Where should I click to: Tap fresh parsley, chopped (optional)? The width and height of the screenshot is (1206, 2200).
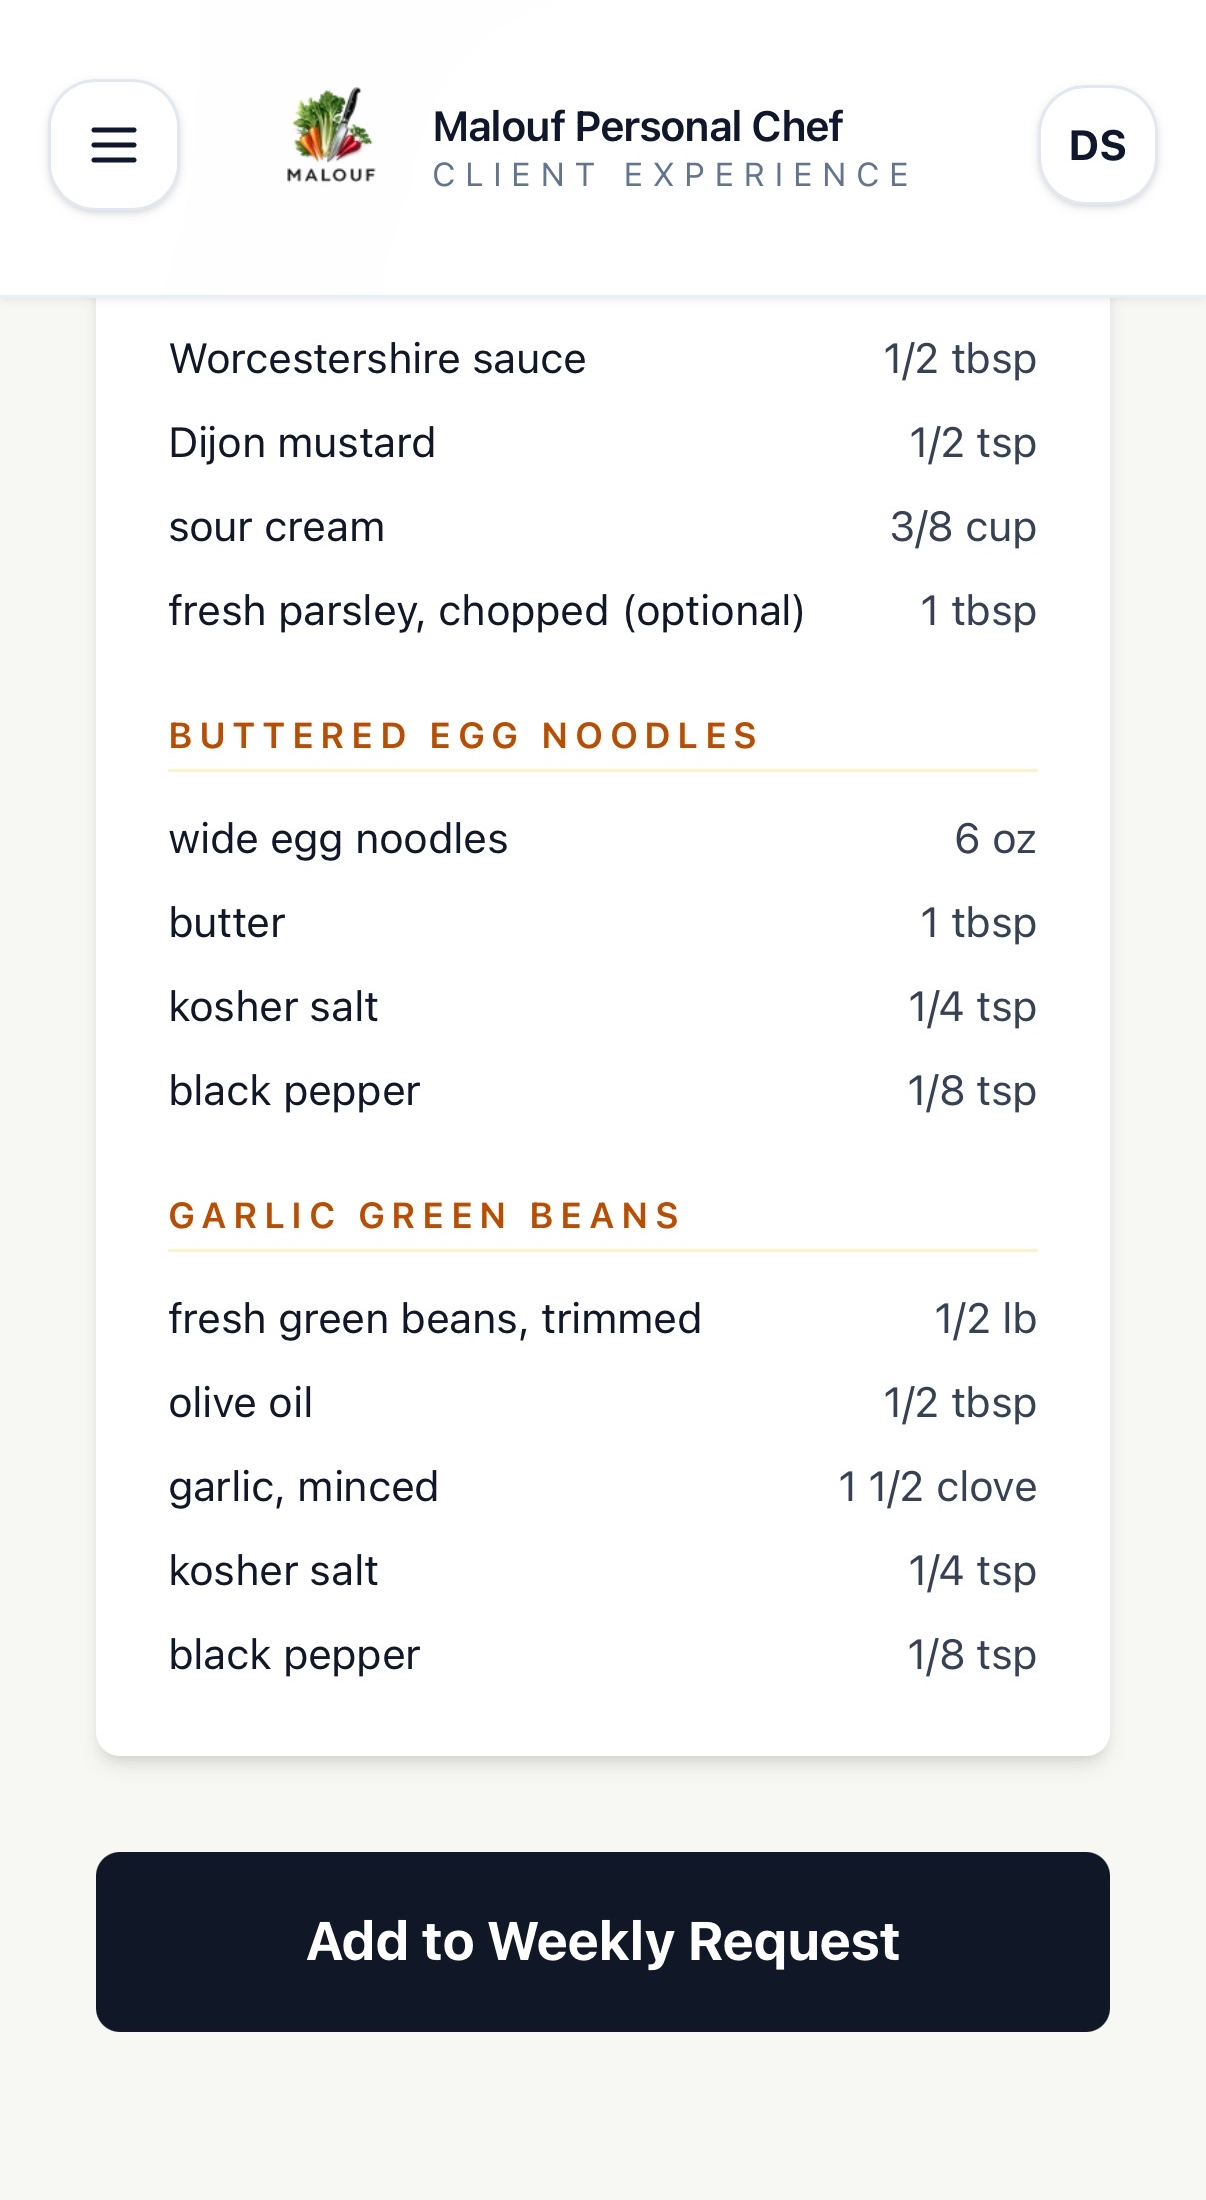pyautogui.click(x=486, y=611)
